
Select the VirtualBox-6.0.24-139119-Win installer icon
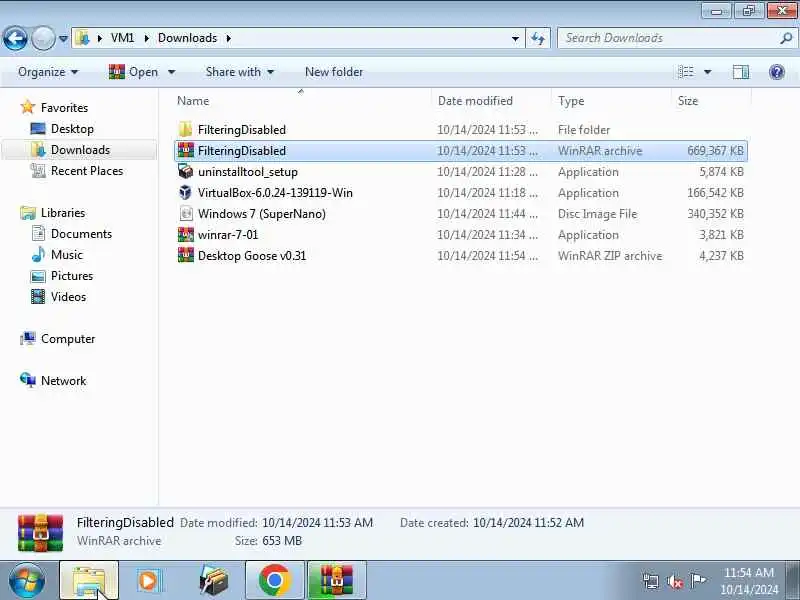click(x=185, y=192)
